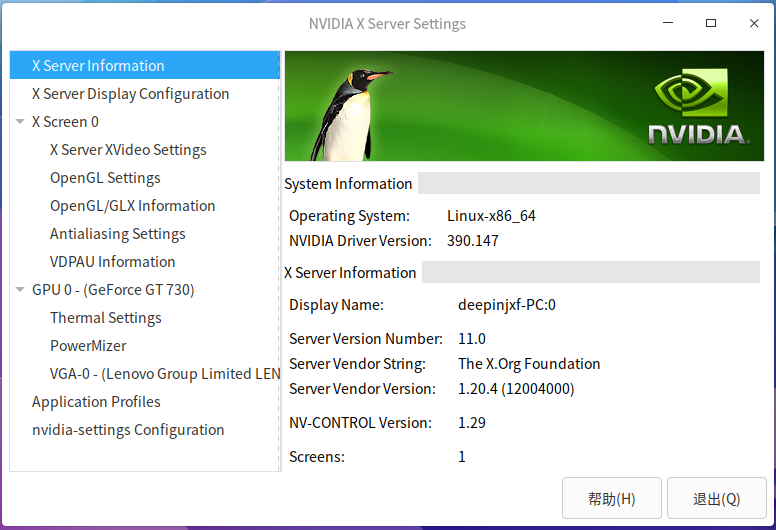Open Antialiasing Settings
Screen dimensions: 776x530
117,234
